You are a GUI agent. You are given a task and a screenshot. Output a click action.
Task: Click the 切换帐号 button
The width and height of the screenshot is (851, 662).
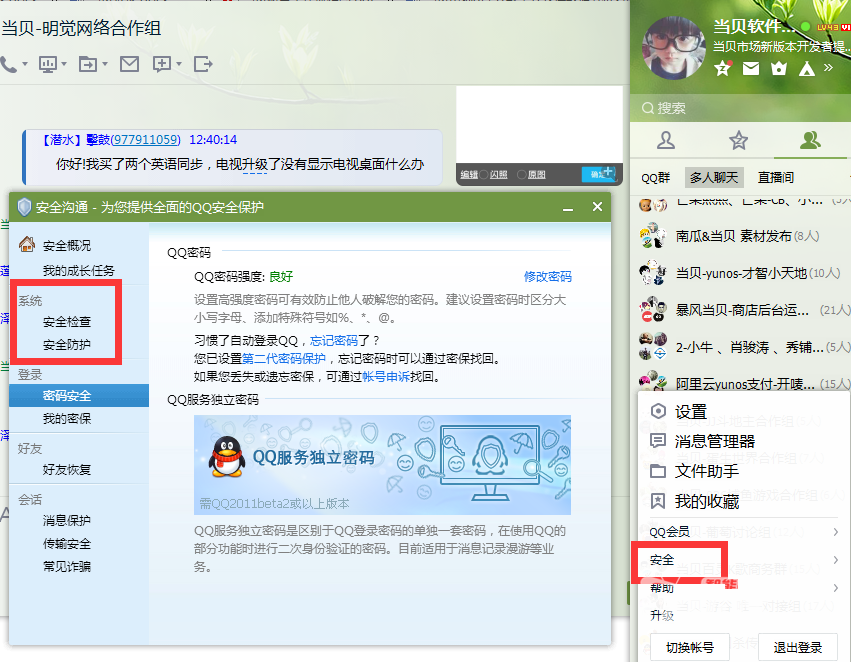(x=690, y=647)
